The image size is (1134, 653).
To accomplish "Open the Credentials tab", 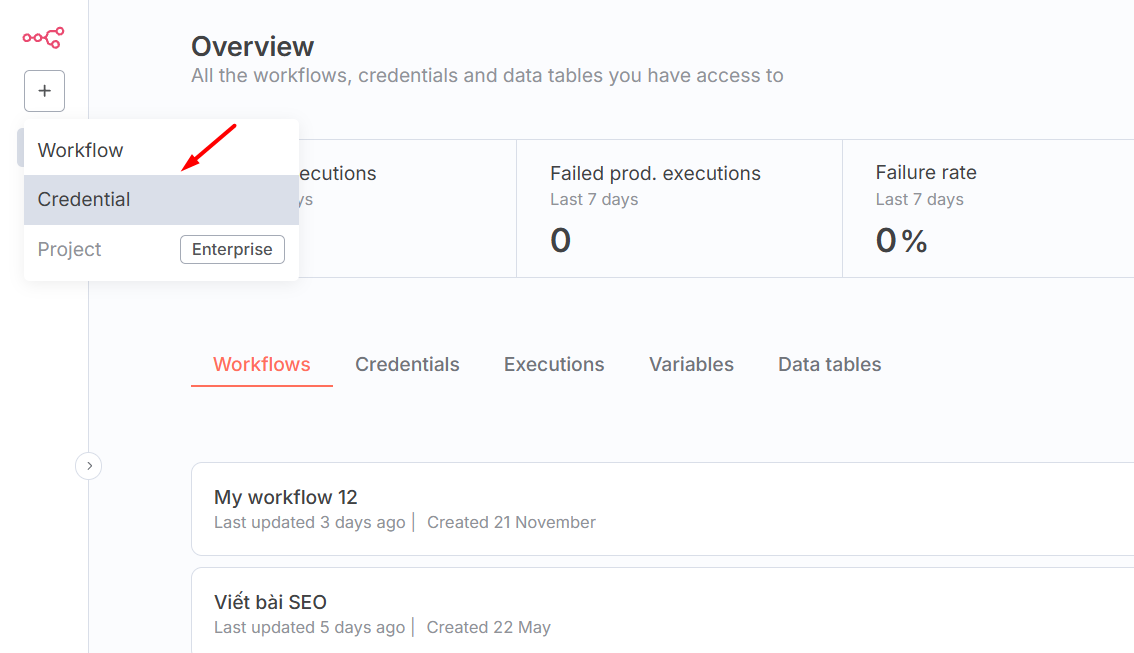I will point(407,365).
